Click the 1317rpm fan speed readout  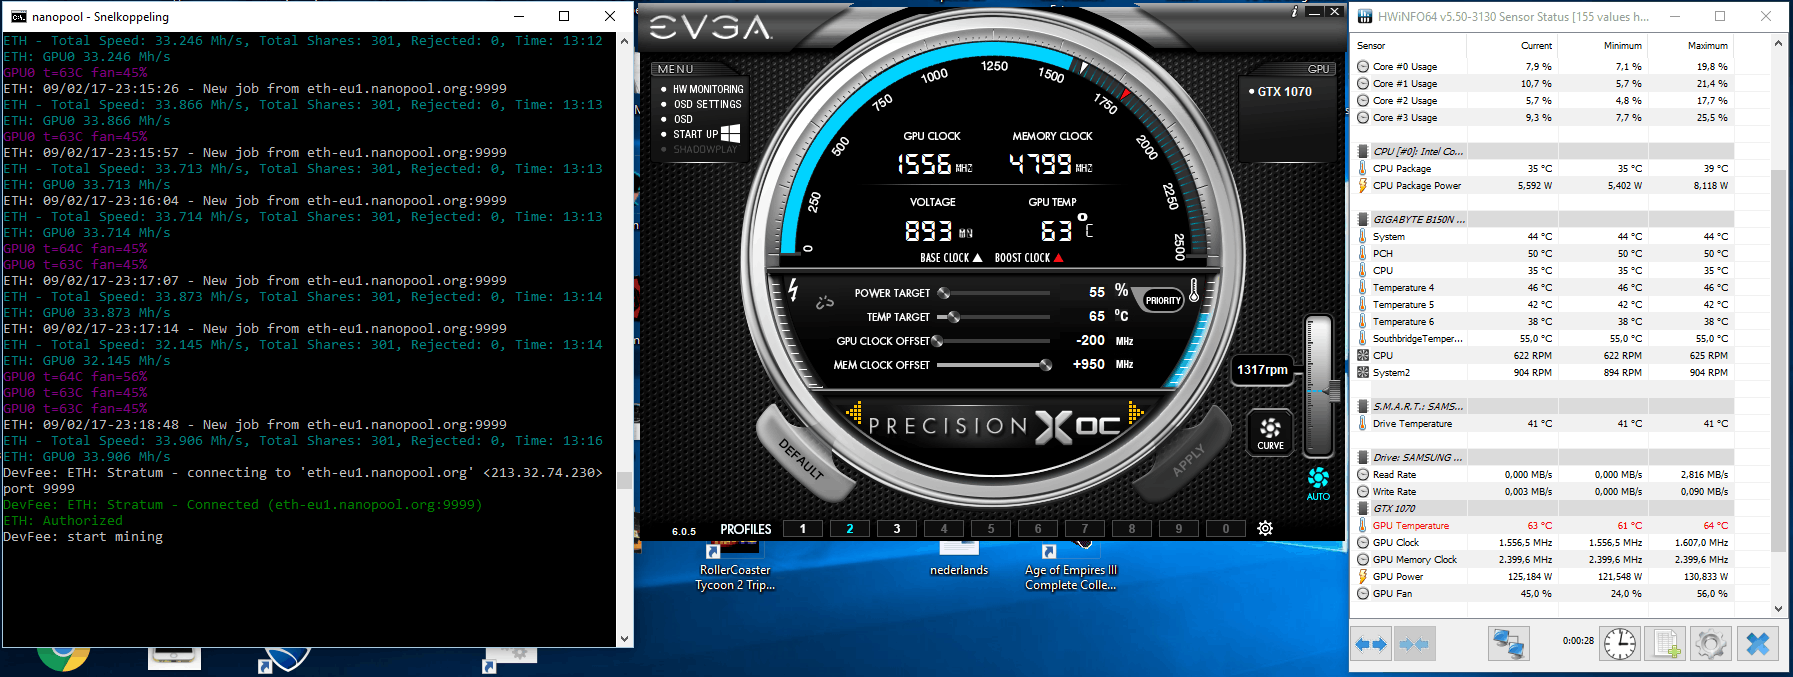1262,370
